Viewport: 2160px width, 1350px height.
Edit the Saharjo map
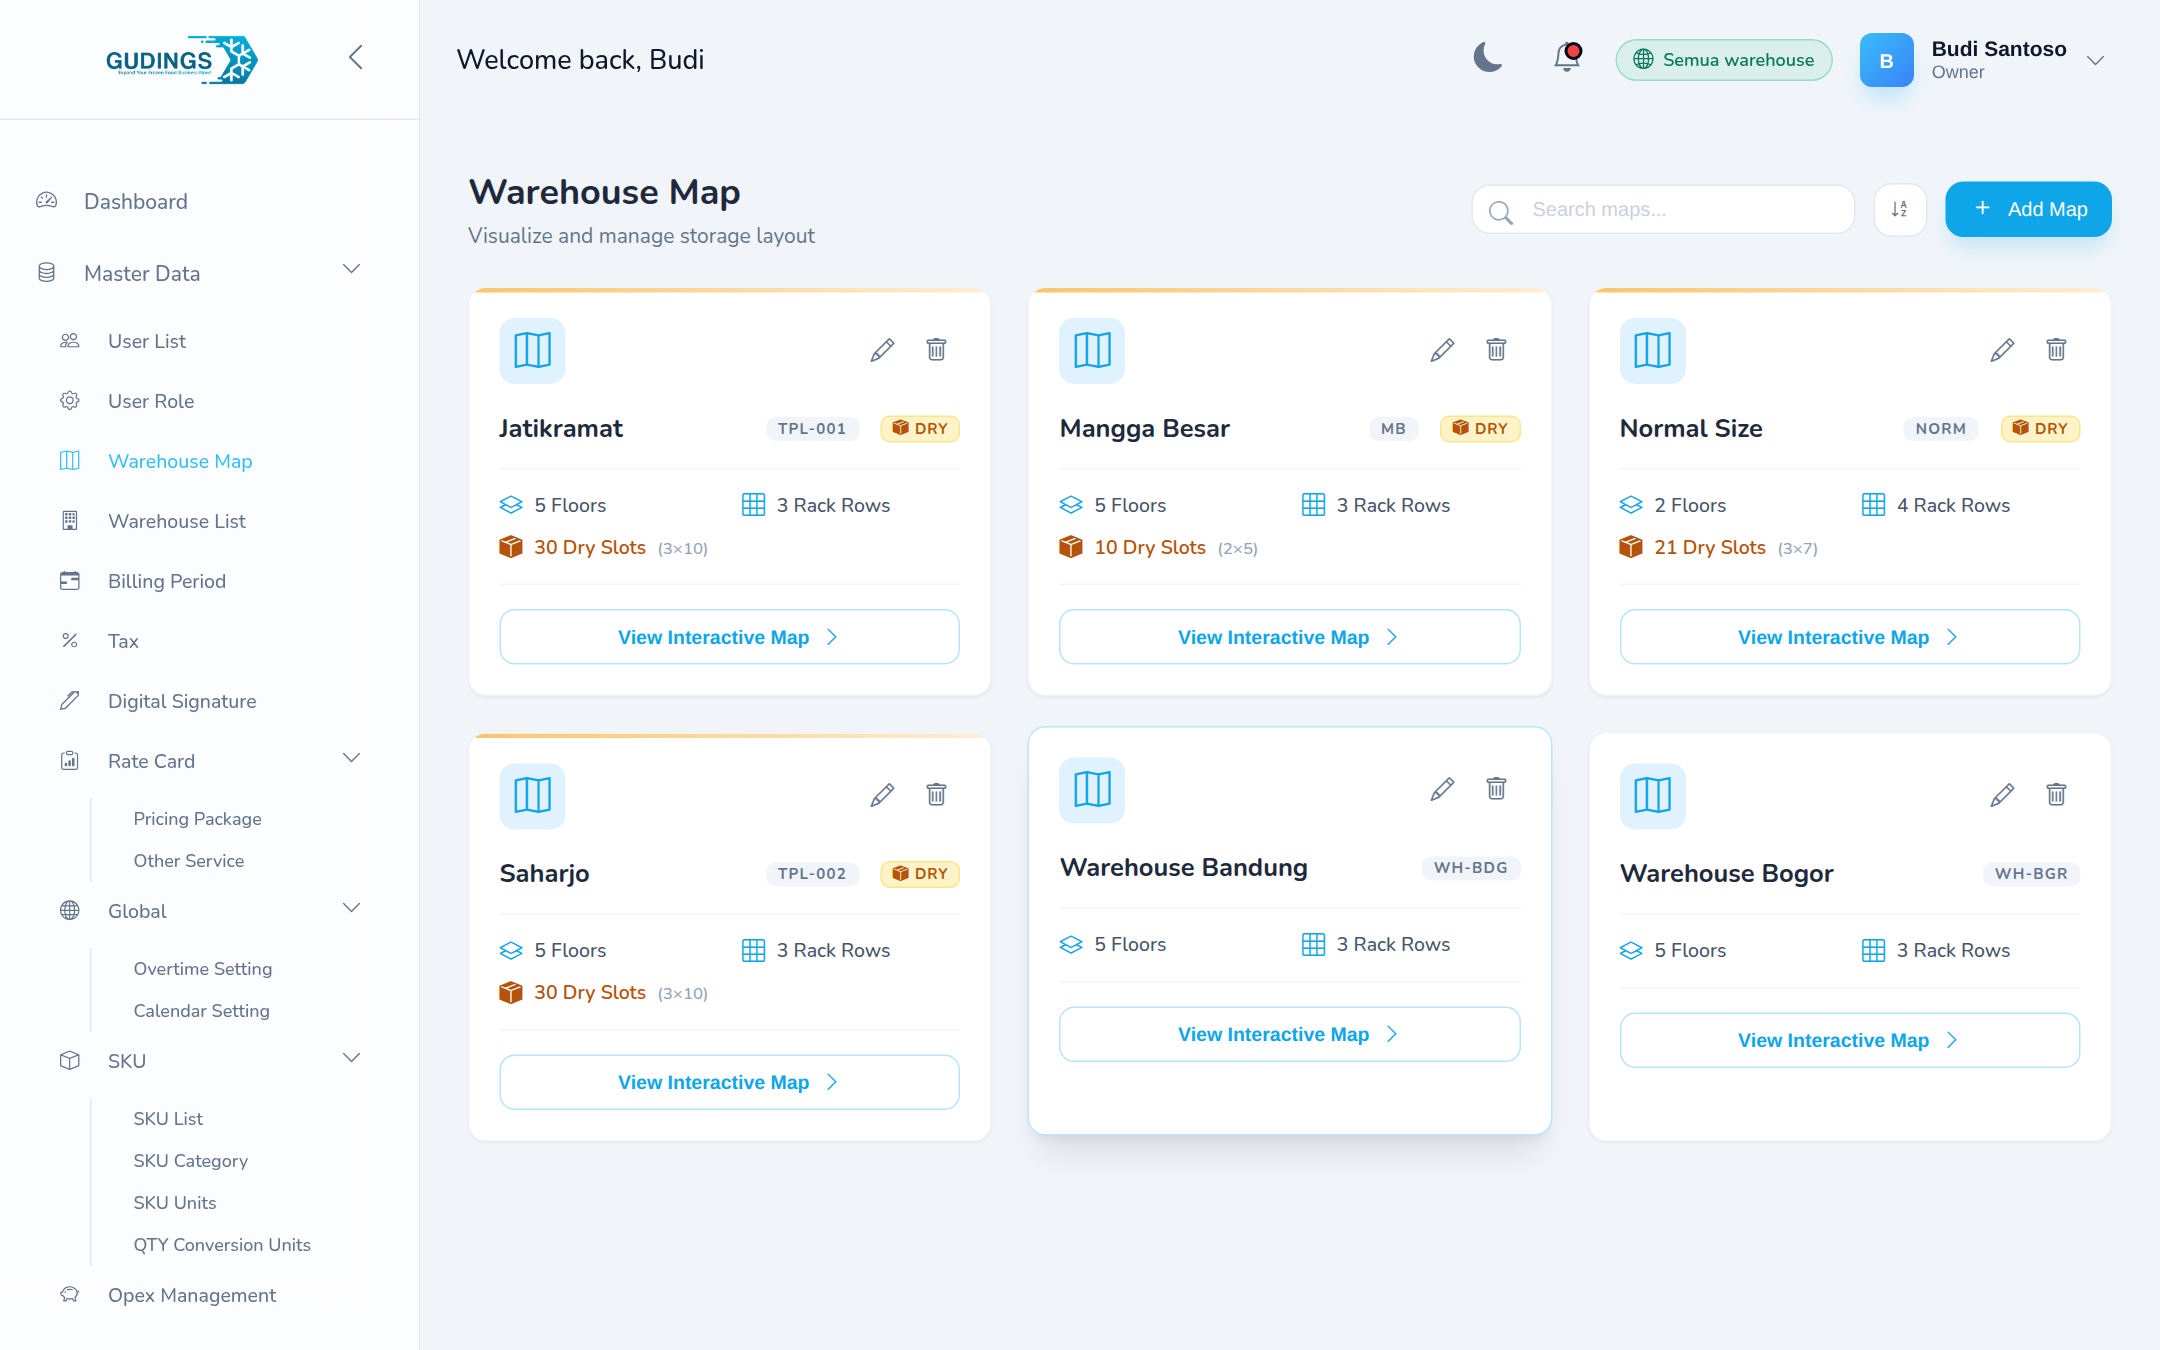pyautogui.click(x=882, y=795)
